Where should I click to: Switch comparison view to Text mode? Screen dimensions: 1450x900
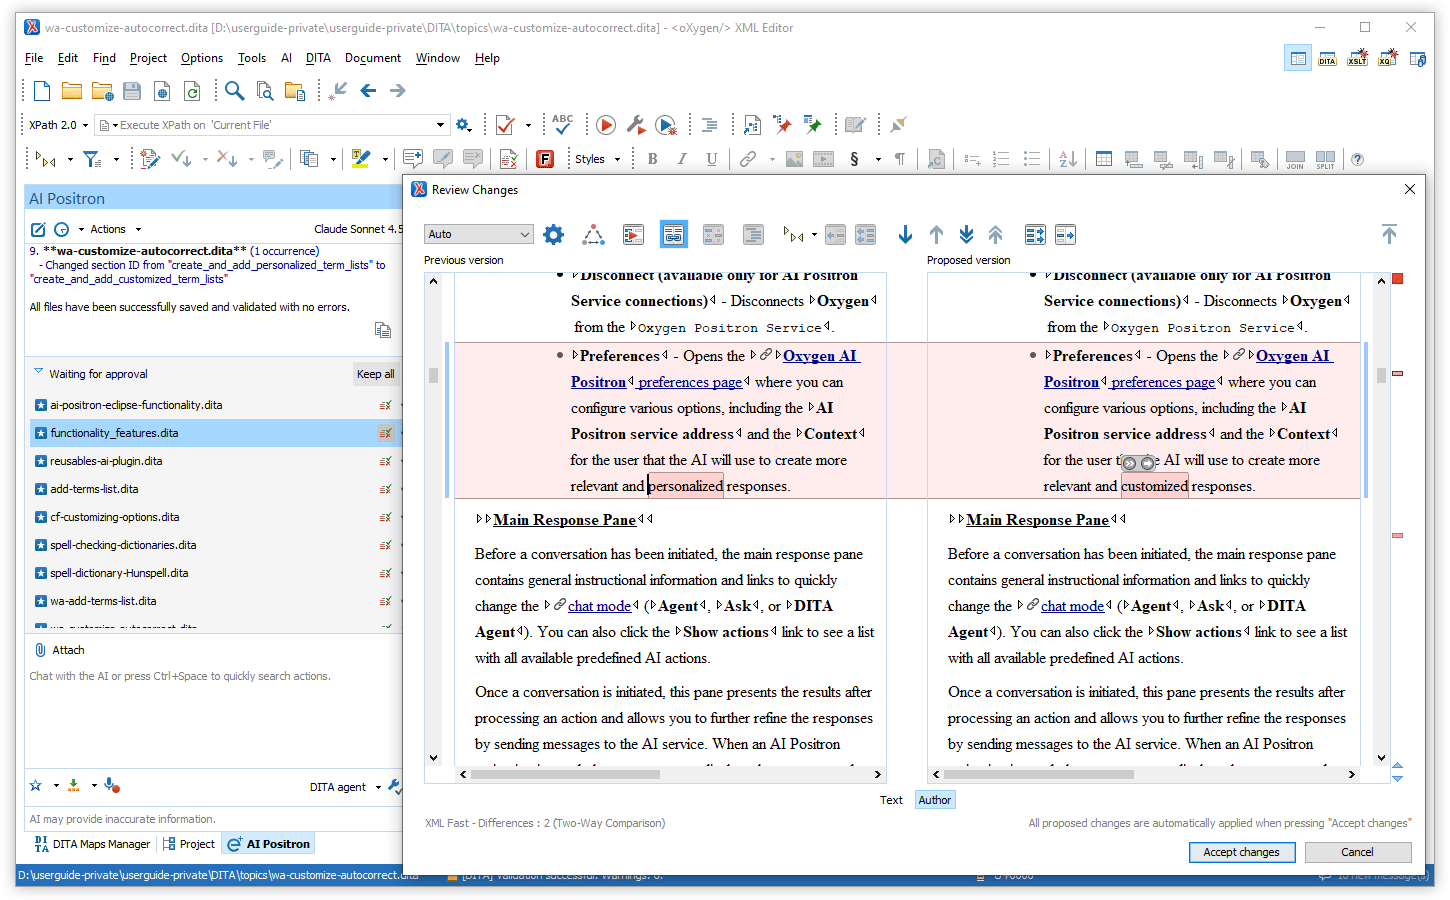(891, 800)
